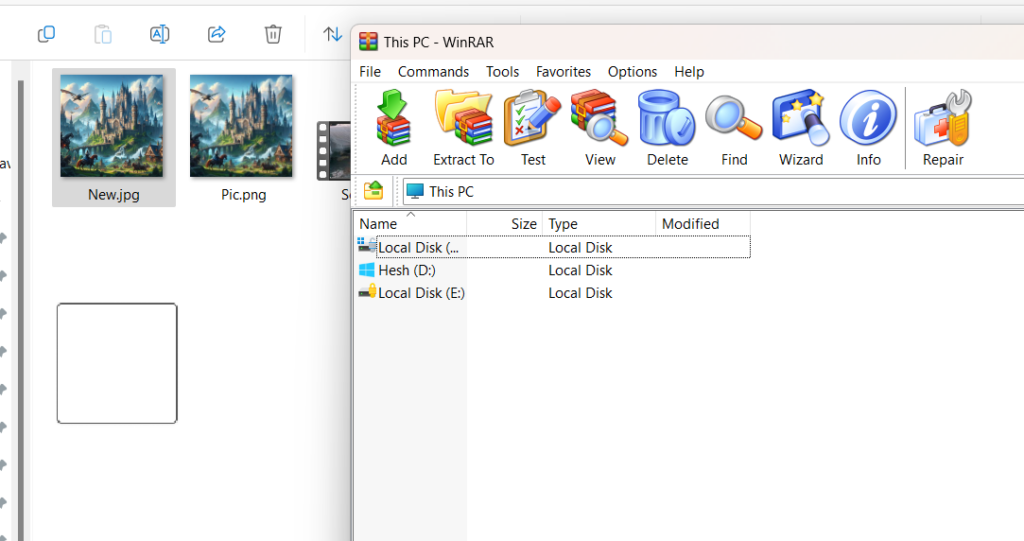Viewport: 1024px width, 541px height.
Task: Open the Options menu
Action: coord(632,71)
